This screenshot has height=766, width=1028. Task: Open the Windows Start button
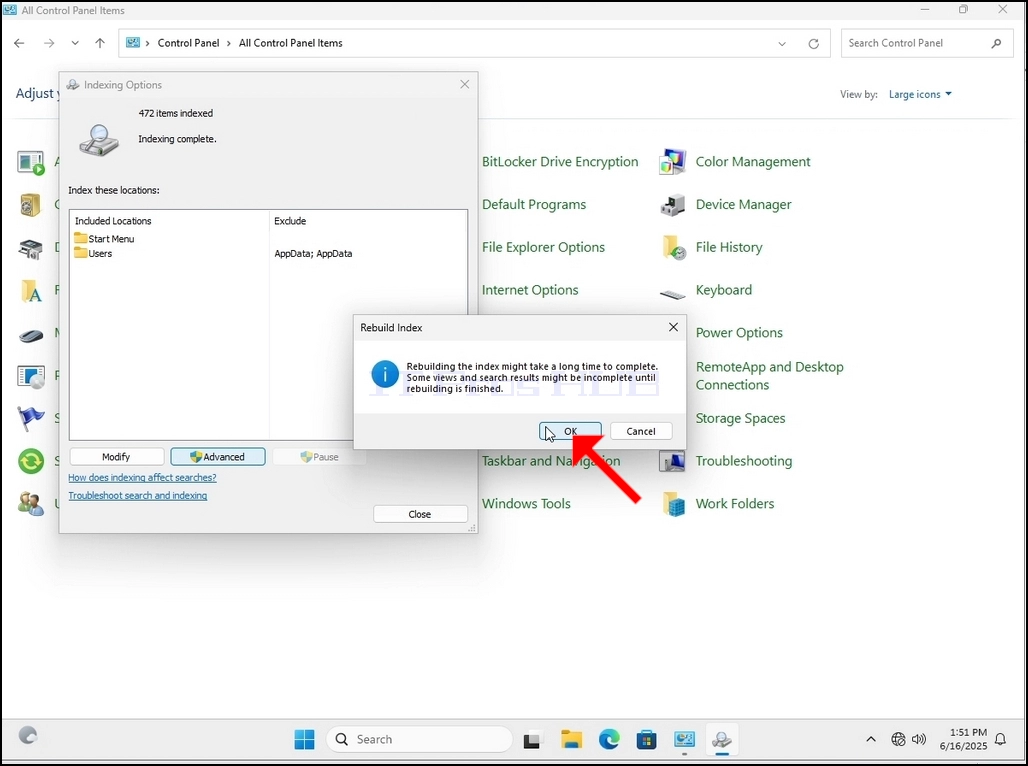tap(304, 739)
